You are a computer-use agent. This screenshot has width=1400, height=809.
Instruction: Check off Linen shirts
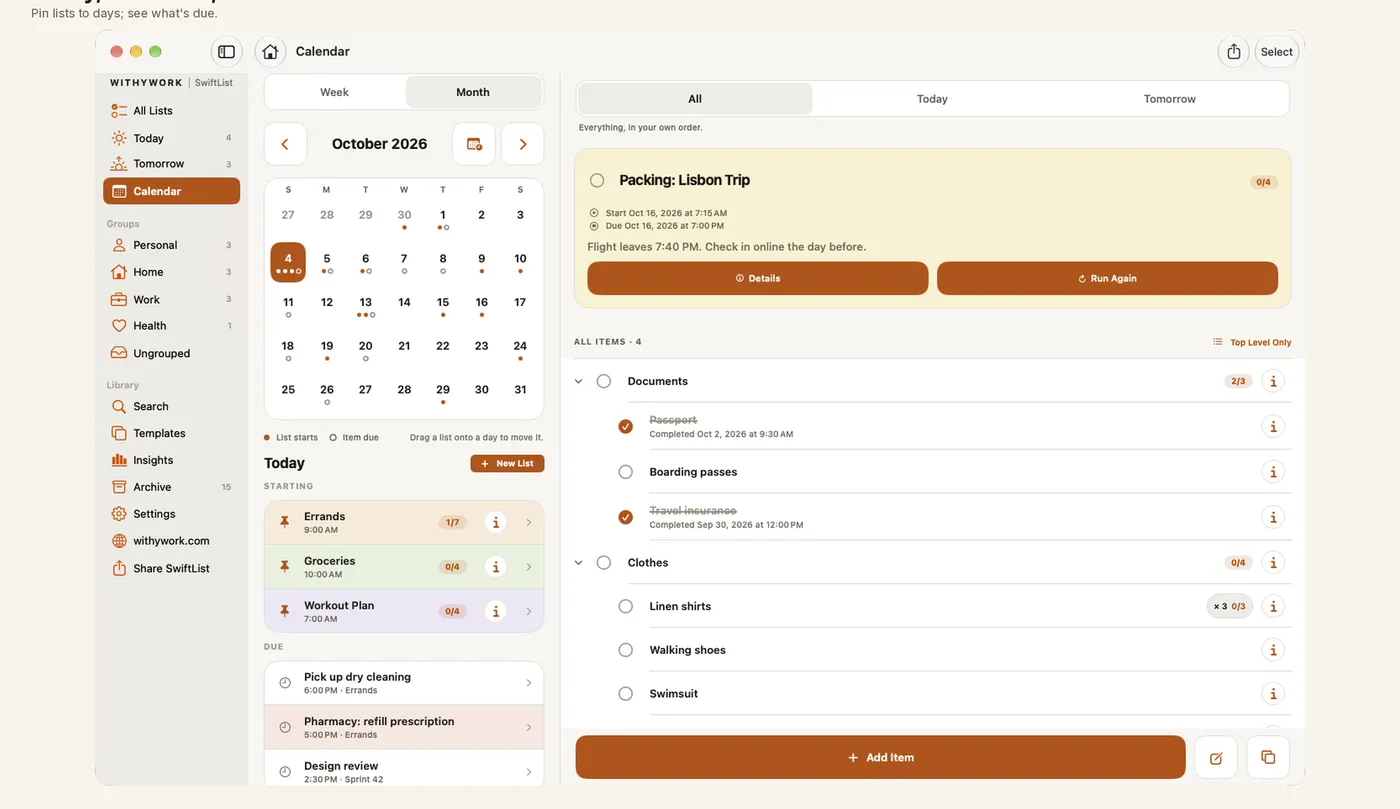[x=626, y=606]
